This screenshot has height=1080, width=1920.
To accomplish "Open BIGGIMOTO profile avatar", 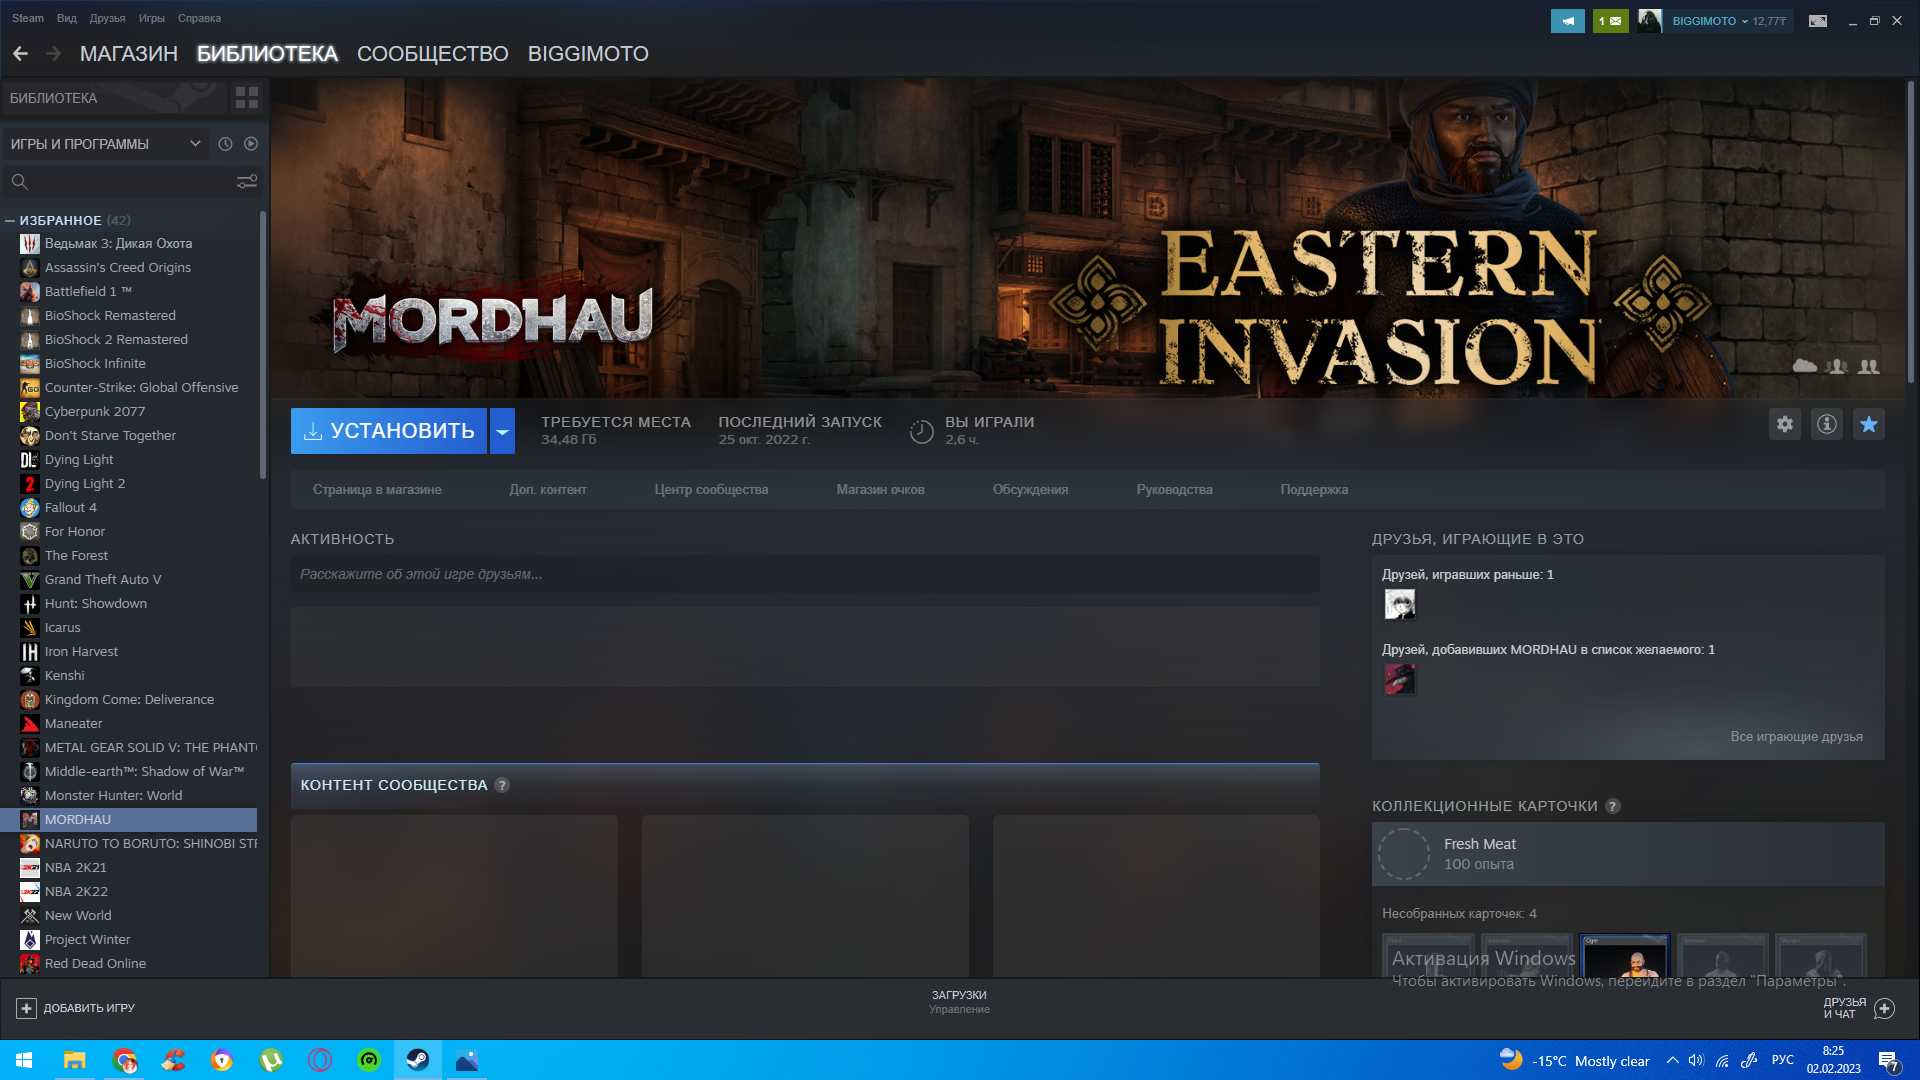I will point(1650,21).
